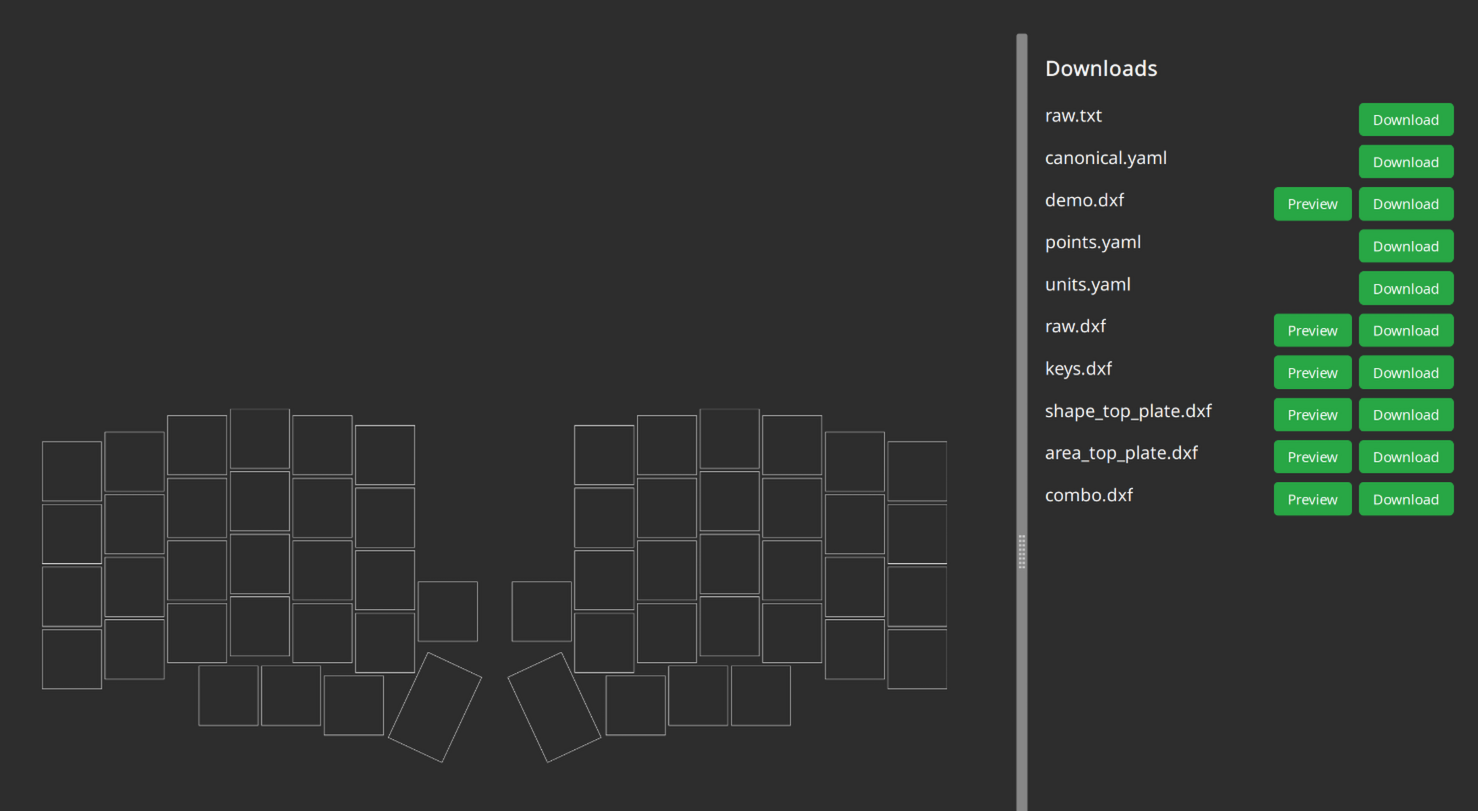Download the area_top_plate.dxf file
Screen dimensions: 1478x811
pos(1405,456)
